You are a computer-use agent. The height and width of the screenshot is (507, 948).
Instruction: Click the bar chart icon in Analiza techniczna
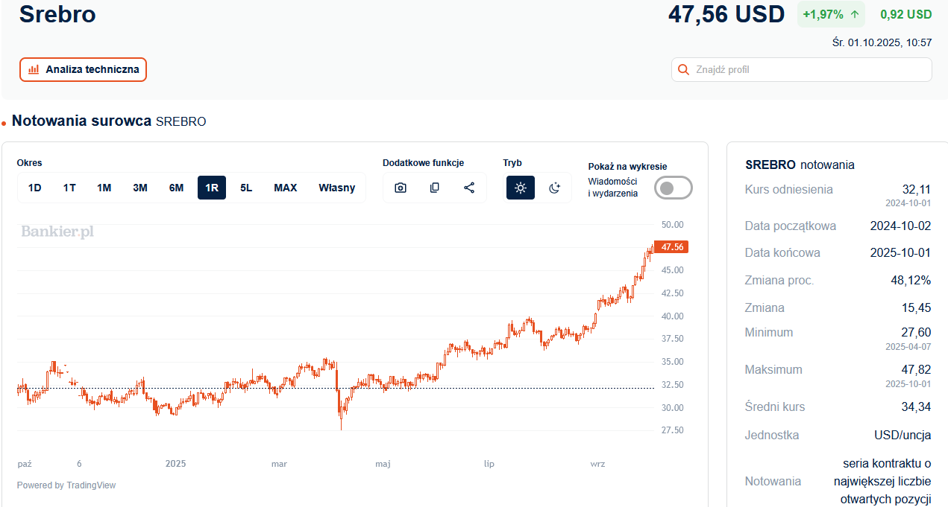(34, 70)
